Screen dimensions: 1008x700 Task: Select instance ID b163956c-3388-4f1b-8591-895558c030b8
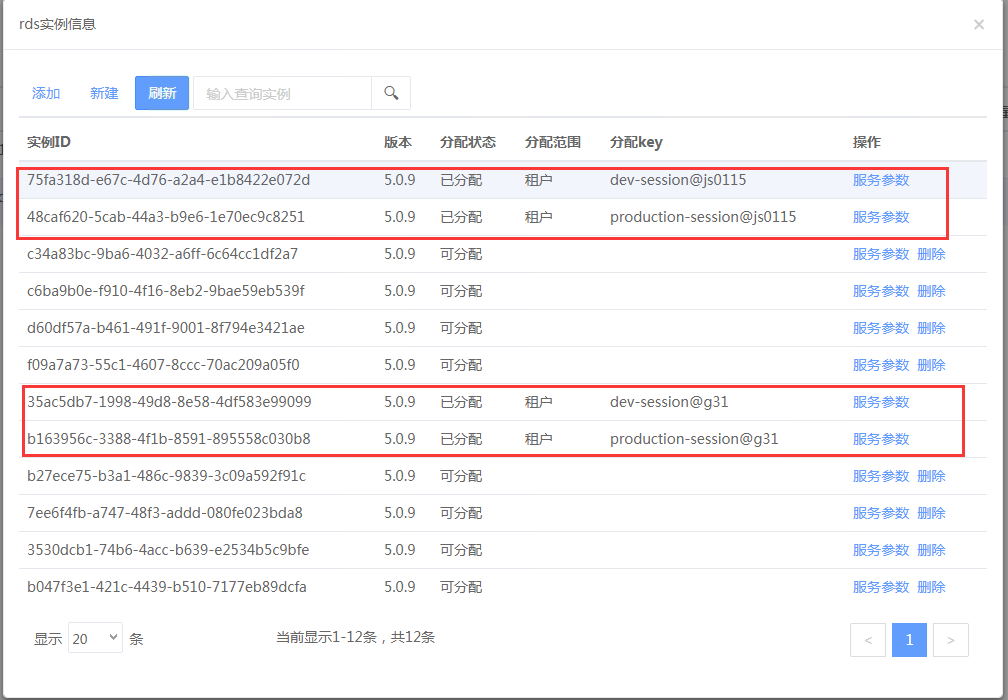tap(168, 439)
